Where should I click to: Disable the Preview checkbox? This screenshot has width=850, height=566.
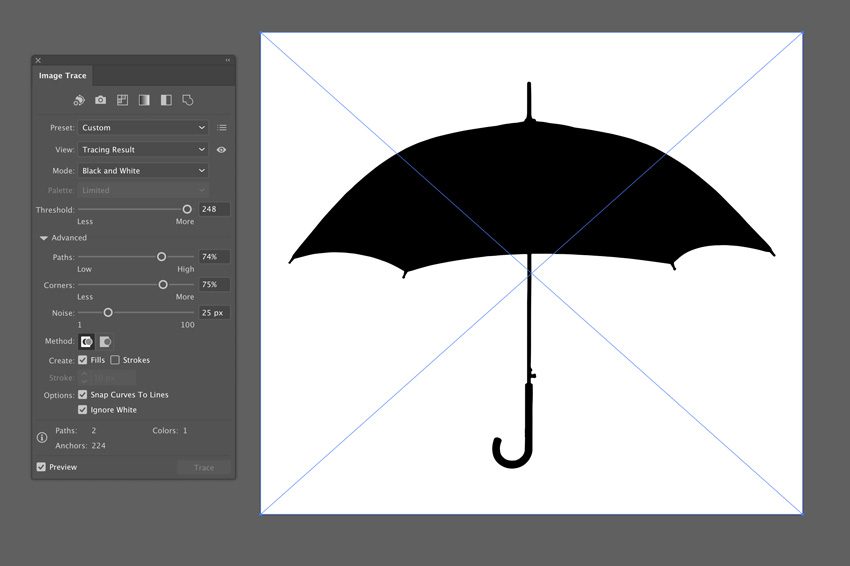(x=41, y=467)
